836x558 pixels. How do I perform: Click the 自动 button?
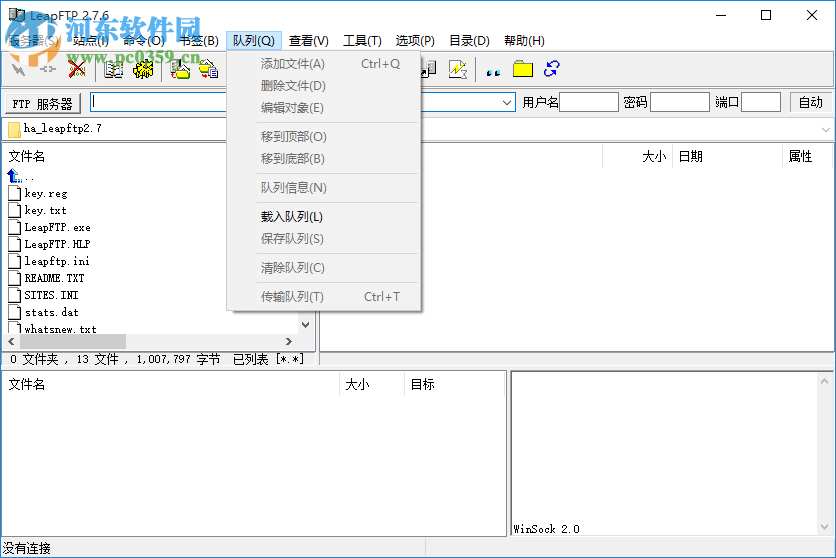pos(810,102)
